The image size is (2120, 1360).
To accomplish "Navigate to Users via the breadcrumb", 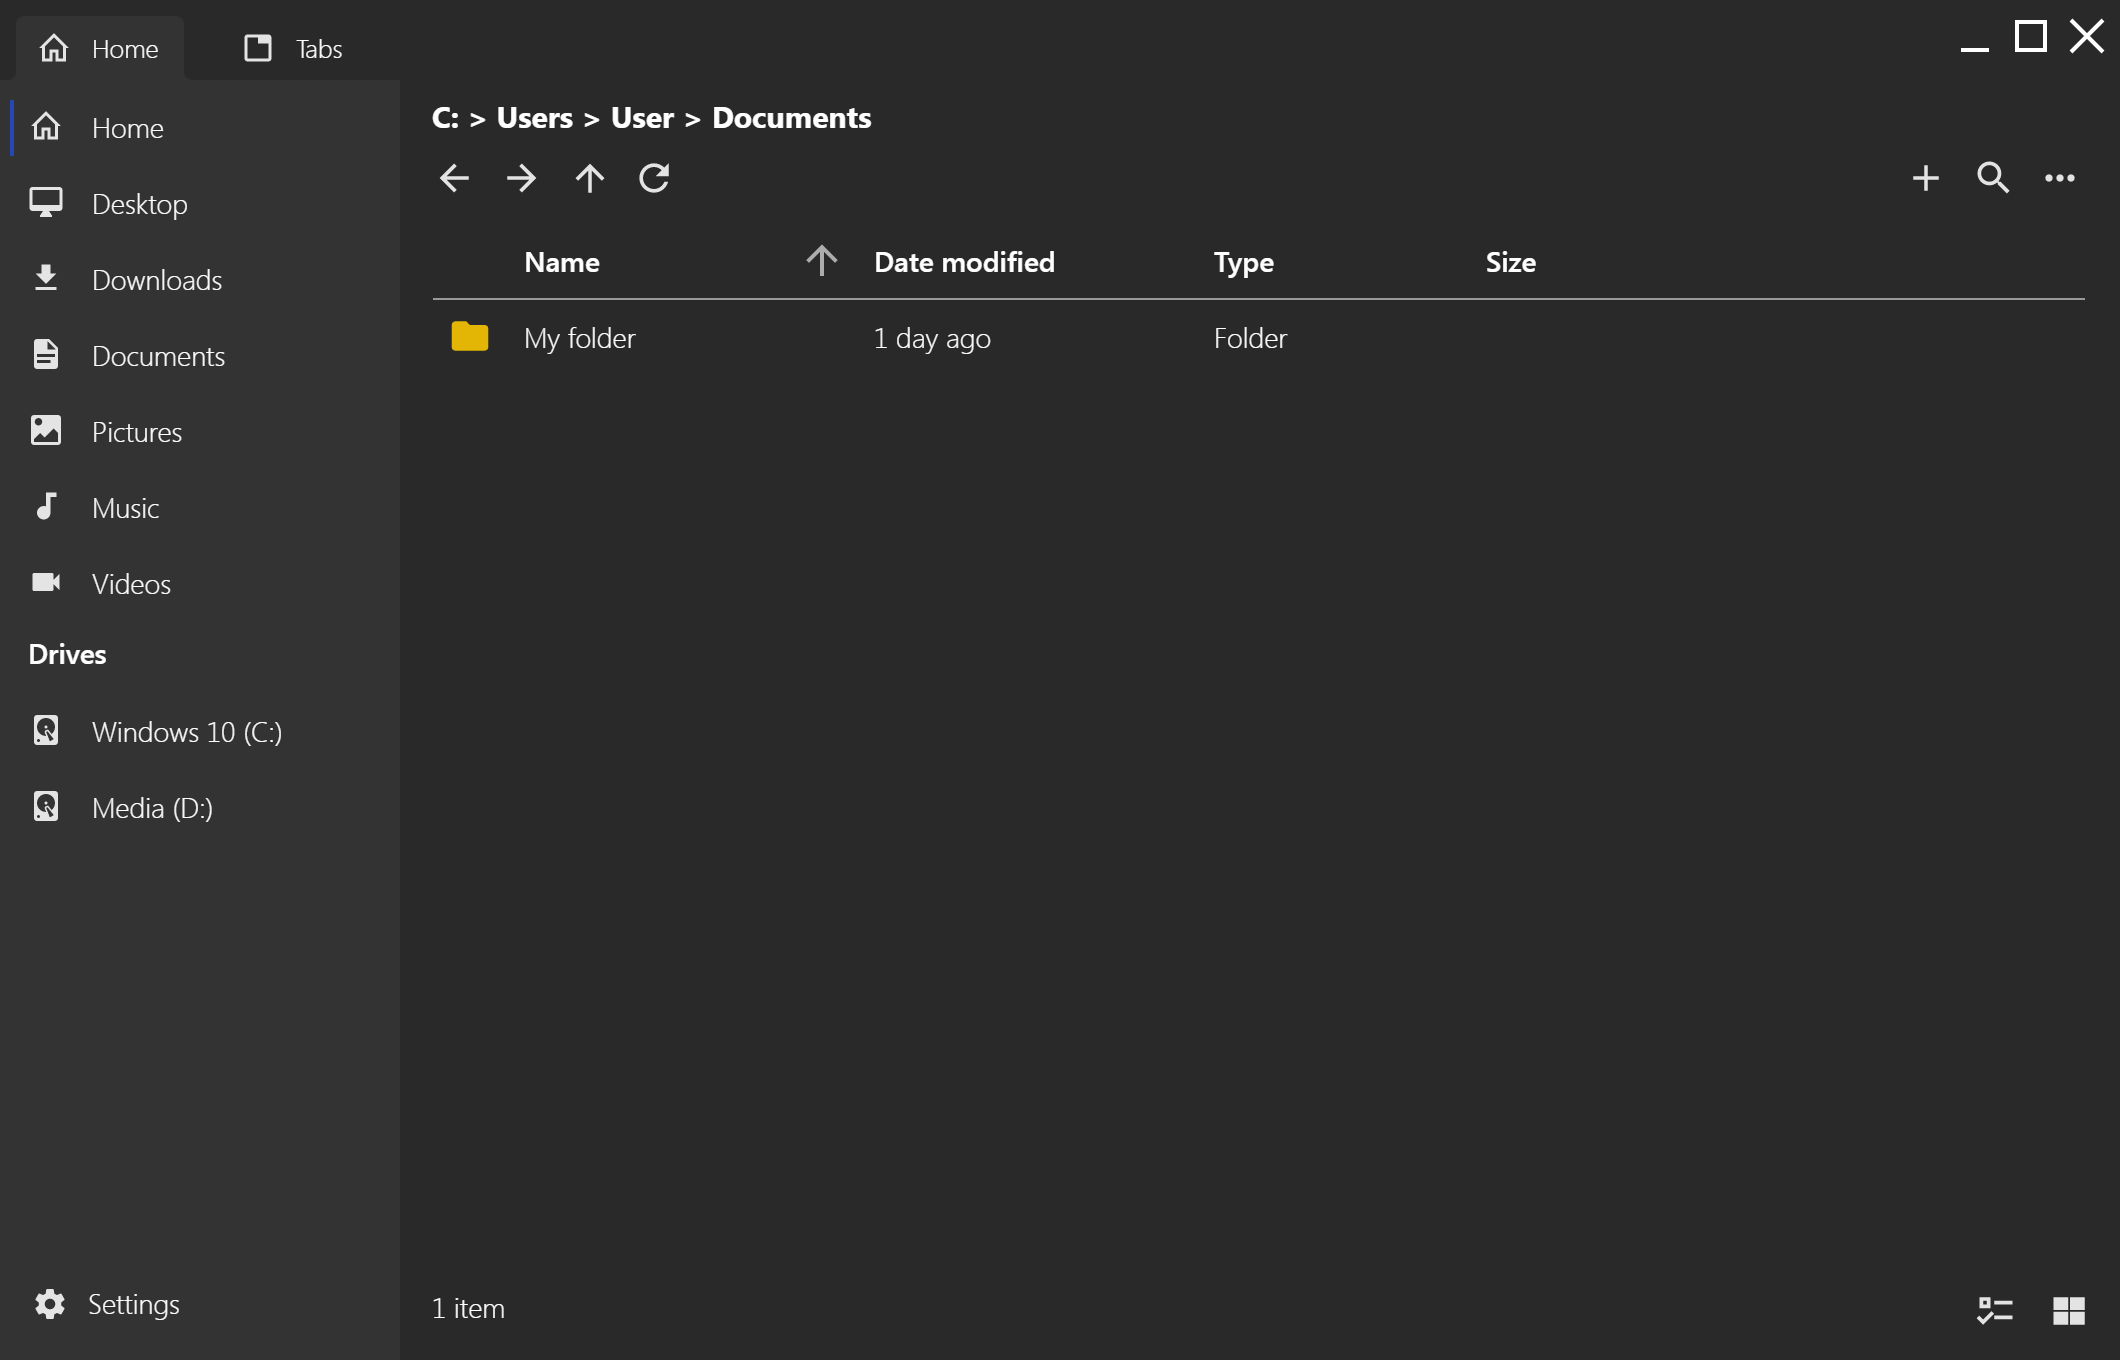I will pyautogui.click(x=532, y=117).
